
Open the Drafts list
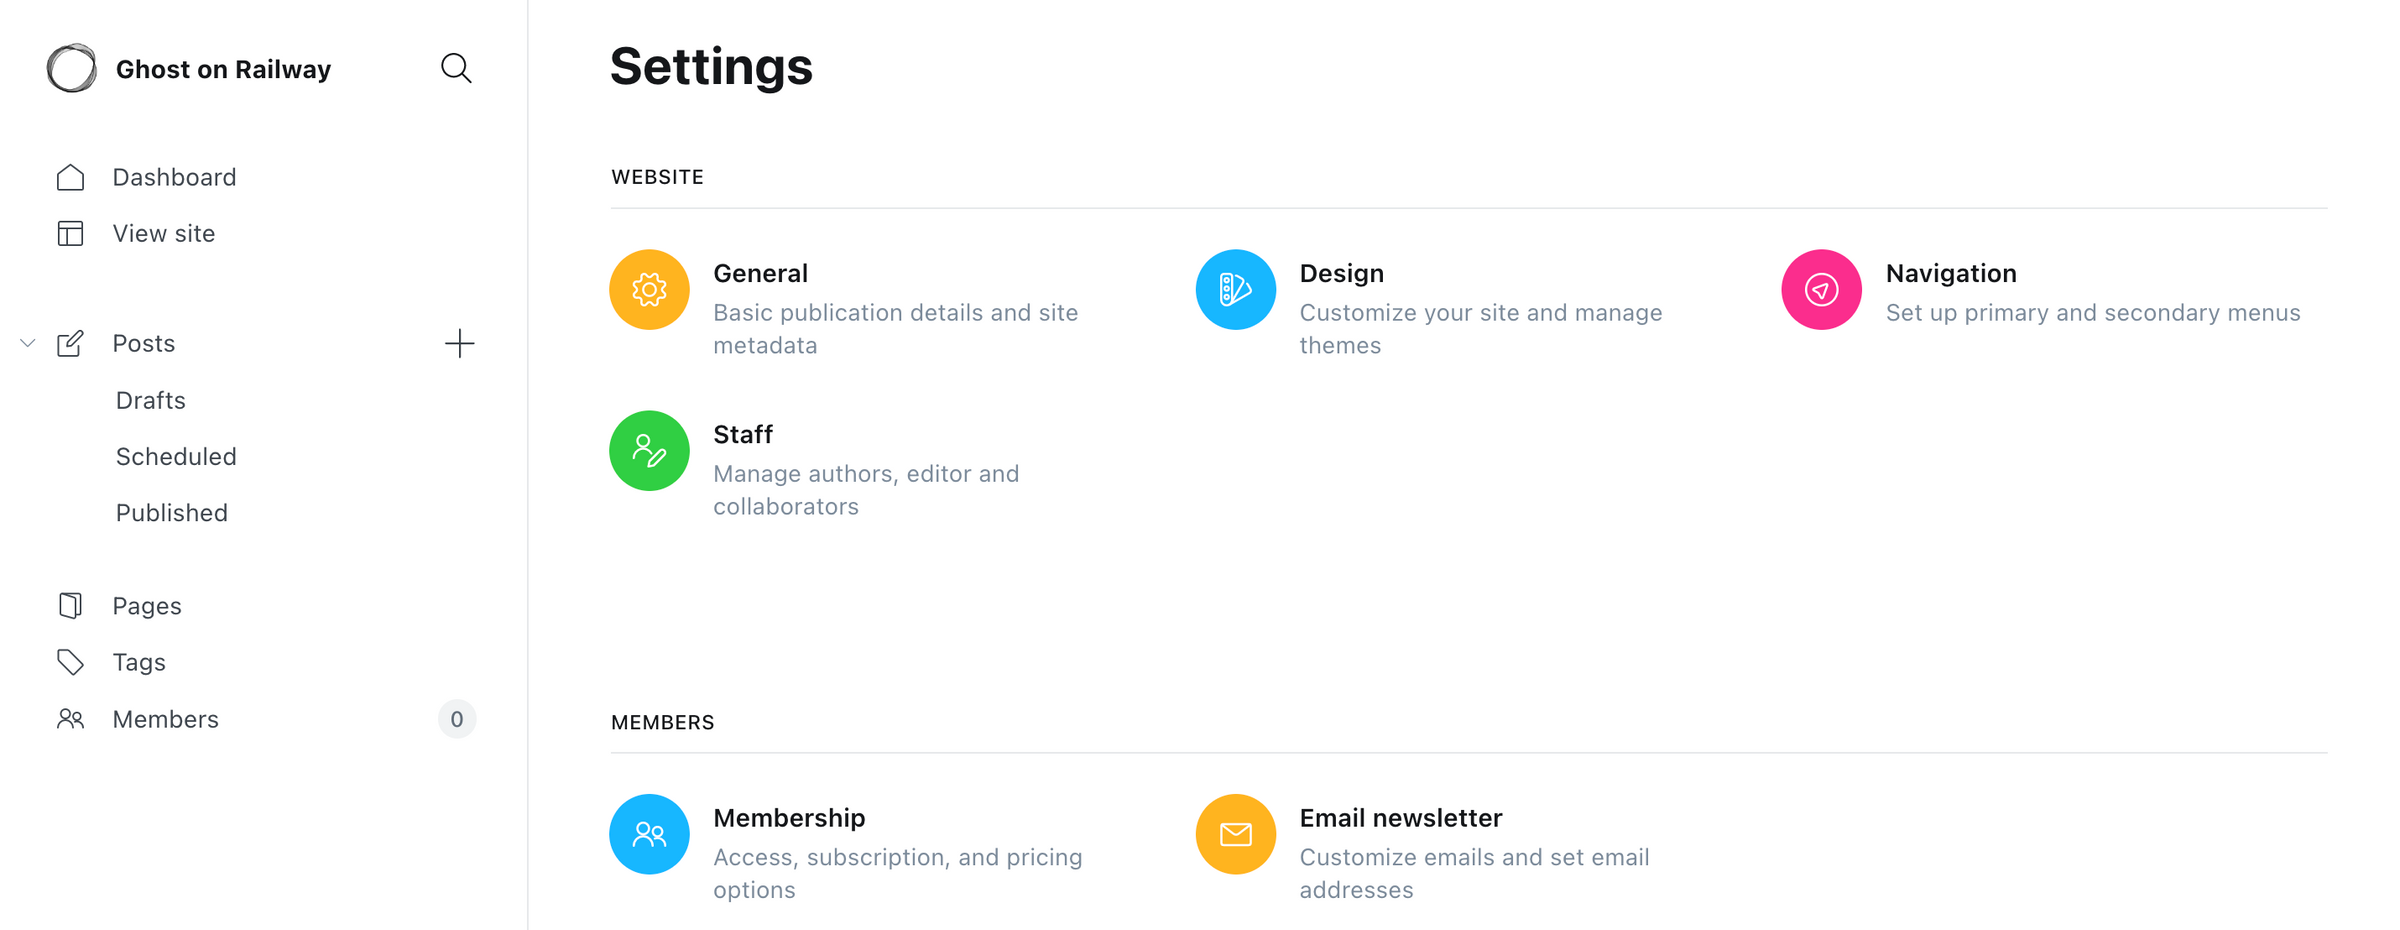(x=150, y=399)
